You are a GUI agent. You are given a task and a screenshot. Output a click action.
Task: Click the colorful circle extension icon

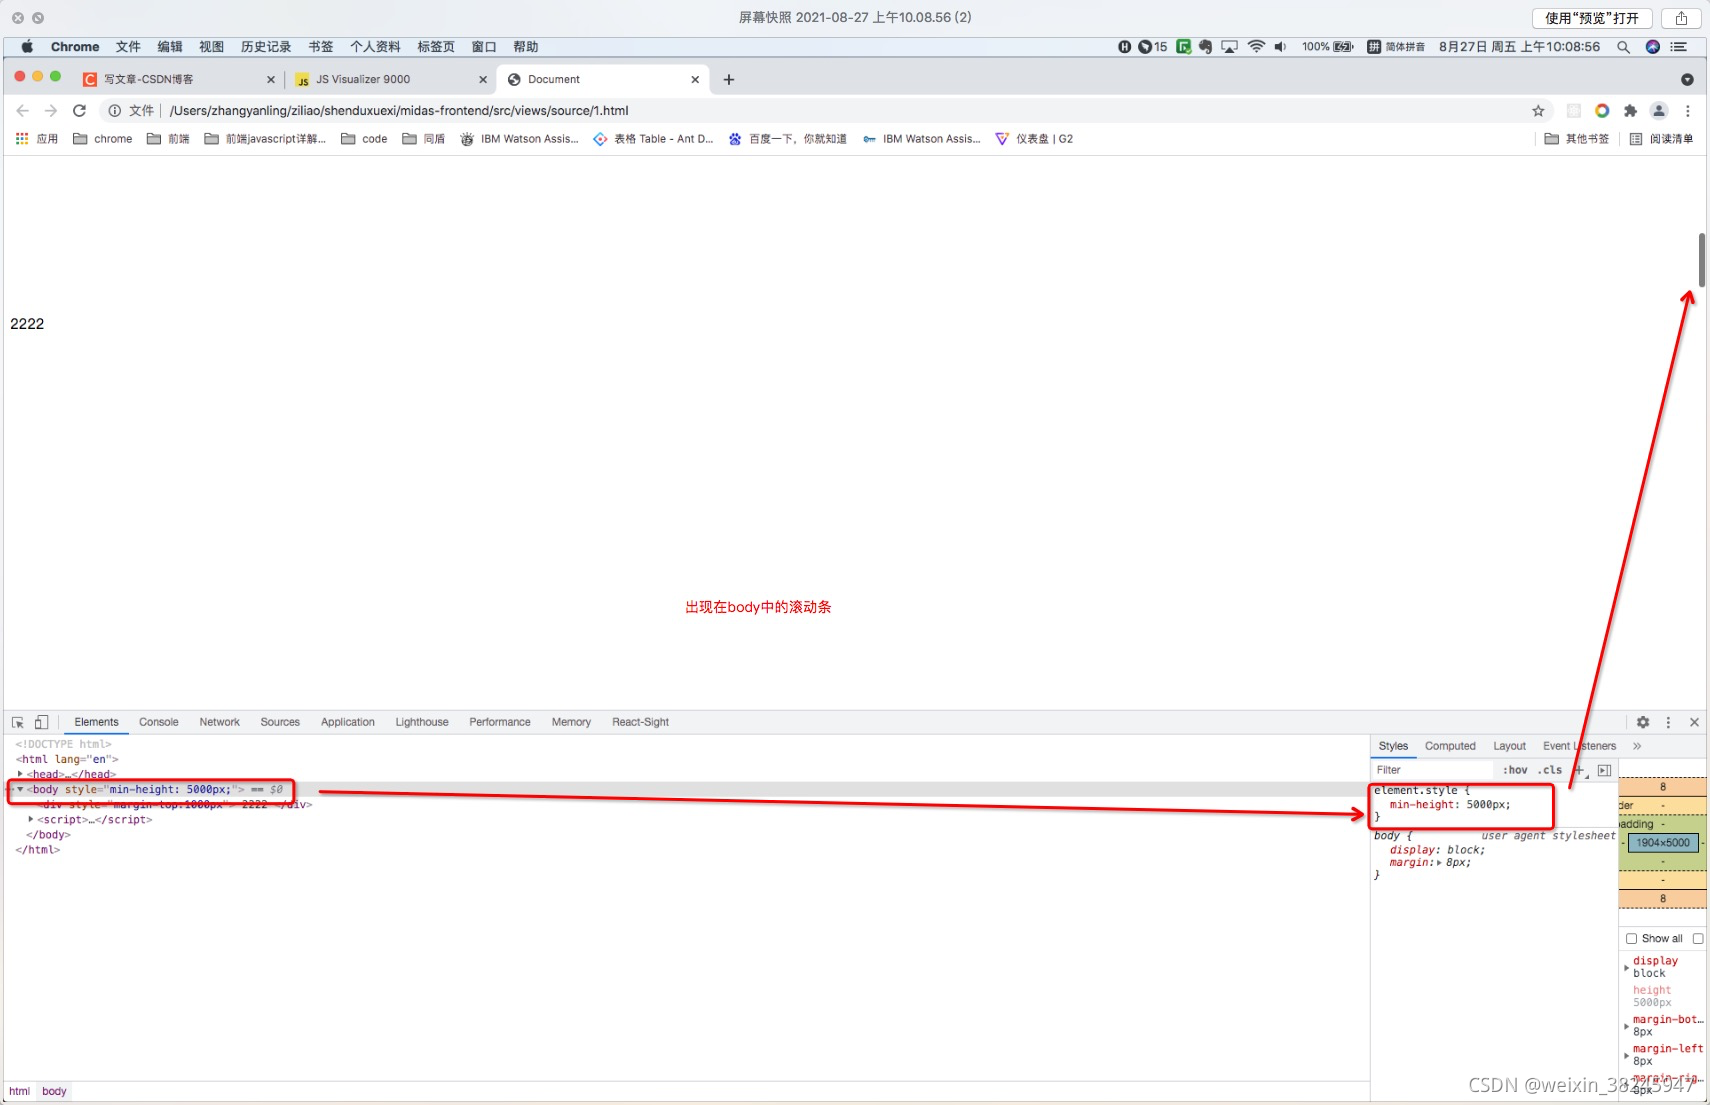tap(1602, 111)
